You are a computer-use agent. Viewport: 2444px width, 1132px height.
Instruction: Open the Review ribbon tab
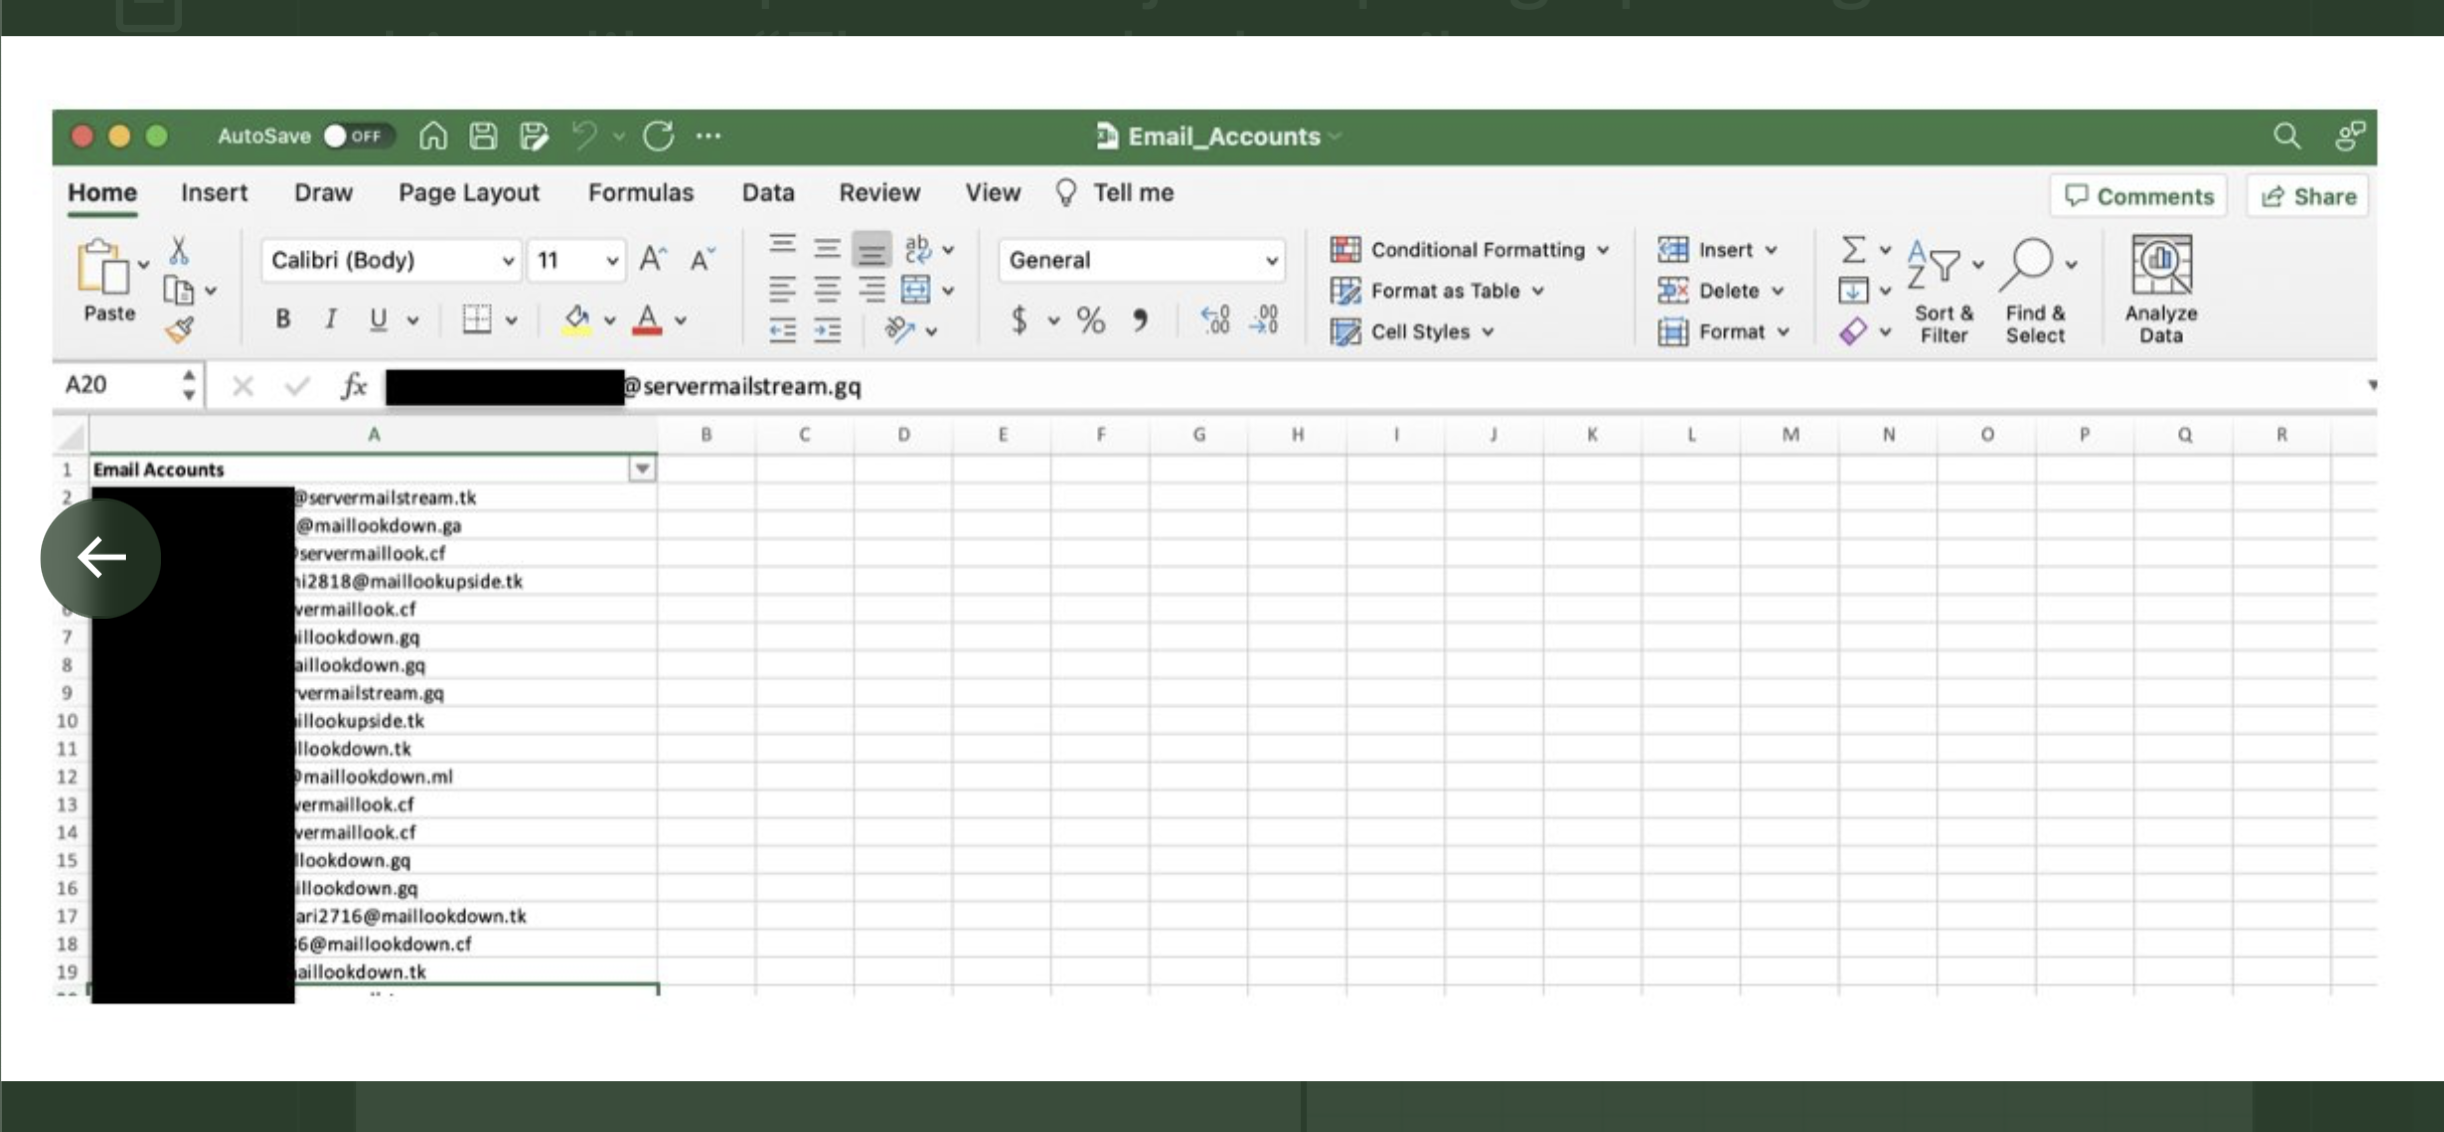point(879,193)
